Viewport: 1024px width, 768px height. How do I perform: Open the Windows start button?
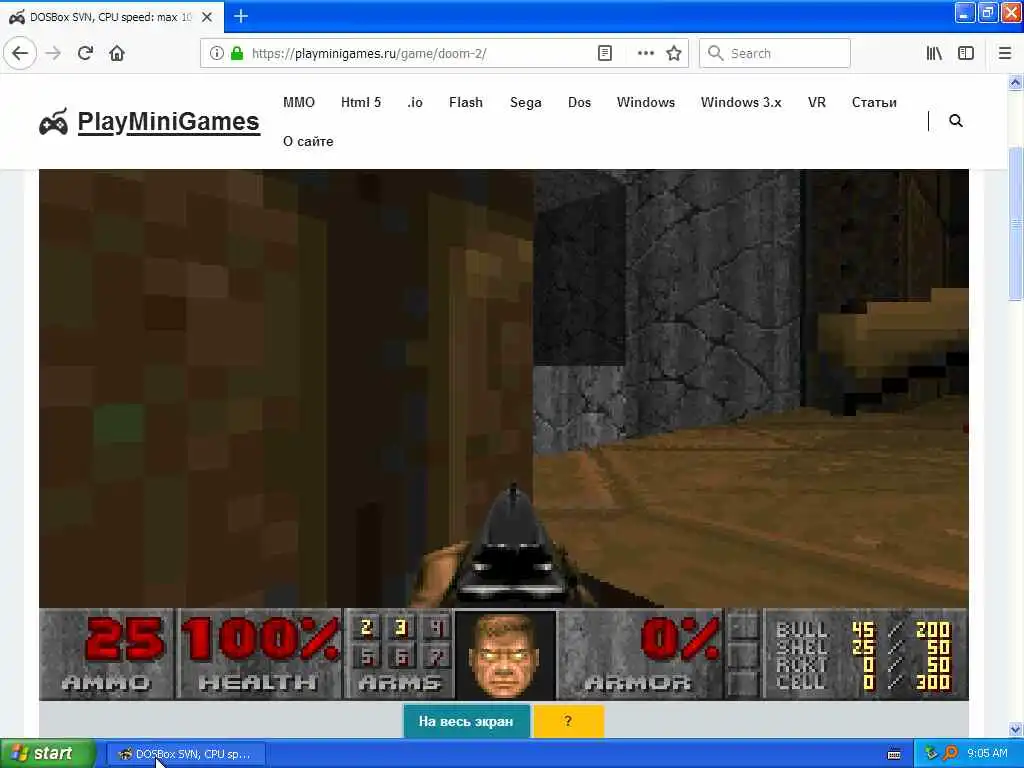click(48, 754)
